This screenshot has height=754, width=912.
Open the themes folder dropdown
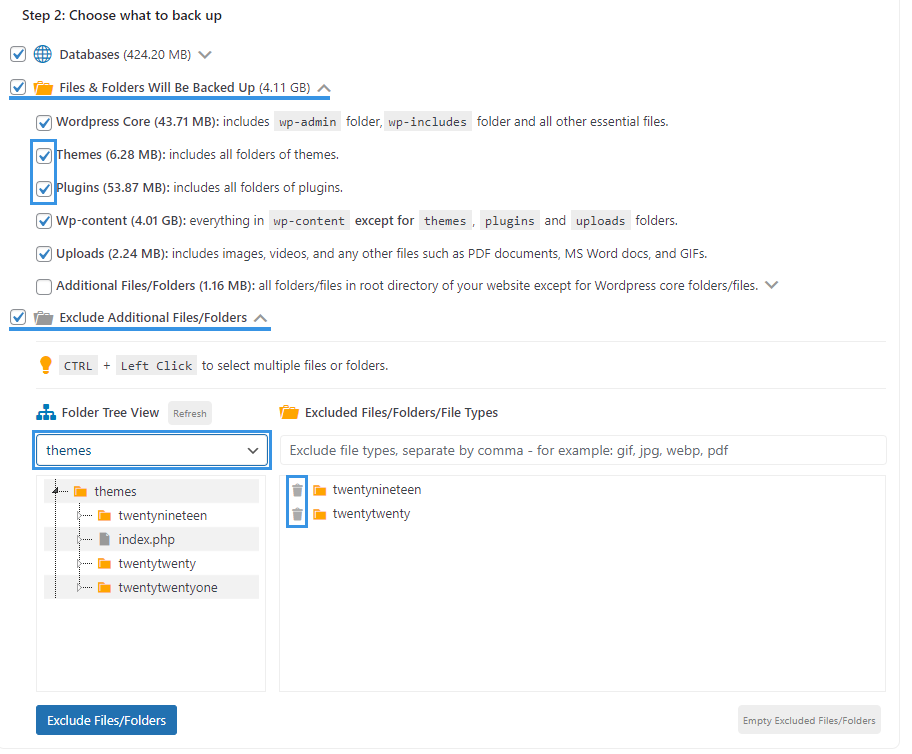[x=152, y=450]
